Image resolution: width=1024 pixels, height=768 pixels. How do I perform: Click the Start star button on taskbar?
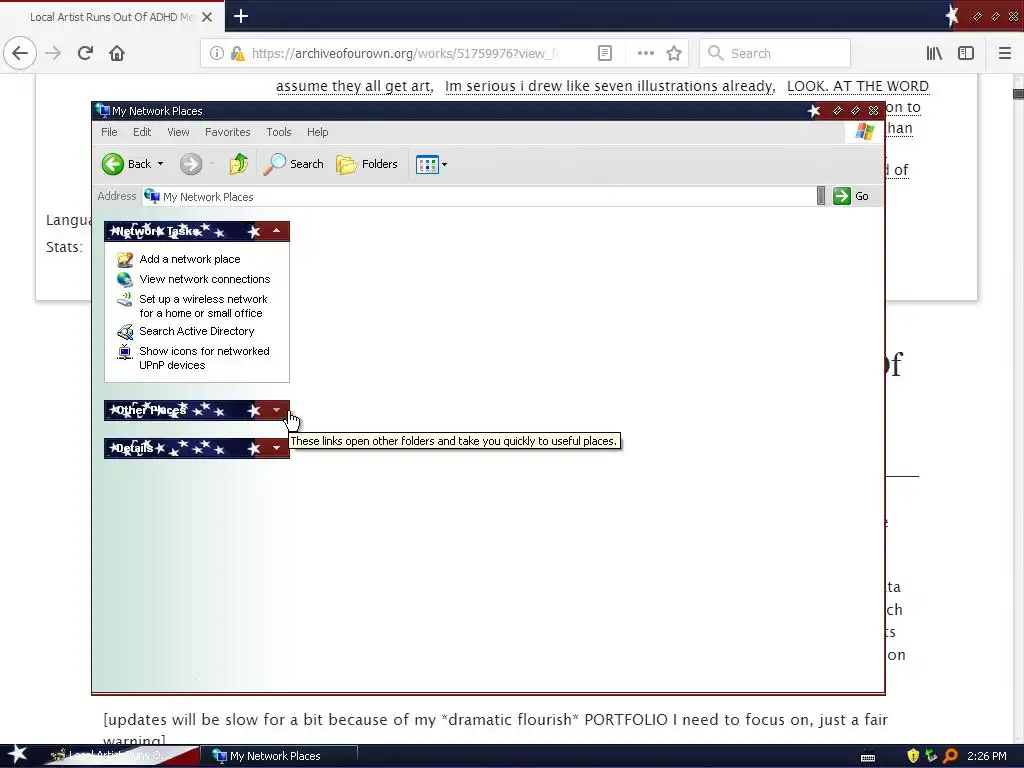click(18, 755)
